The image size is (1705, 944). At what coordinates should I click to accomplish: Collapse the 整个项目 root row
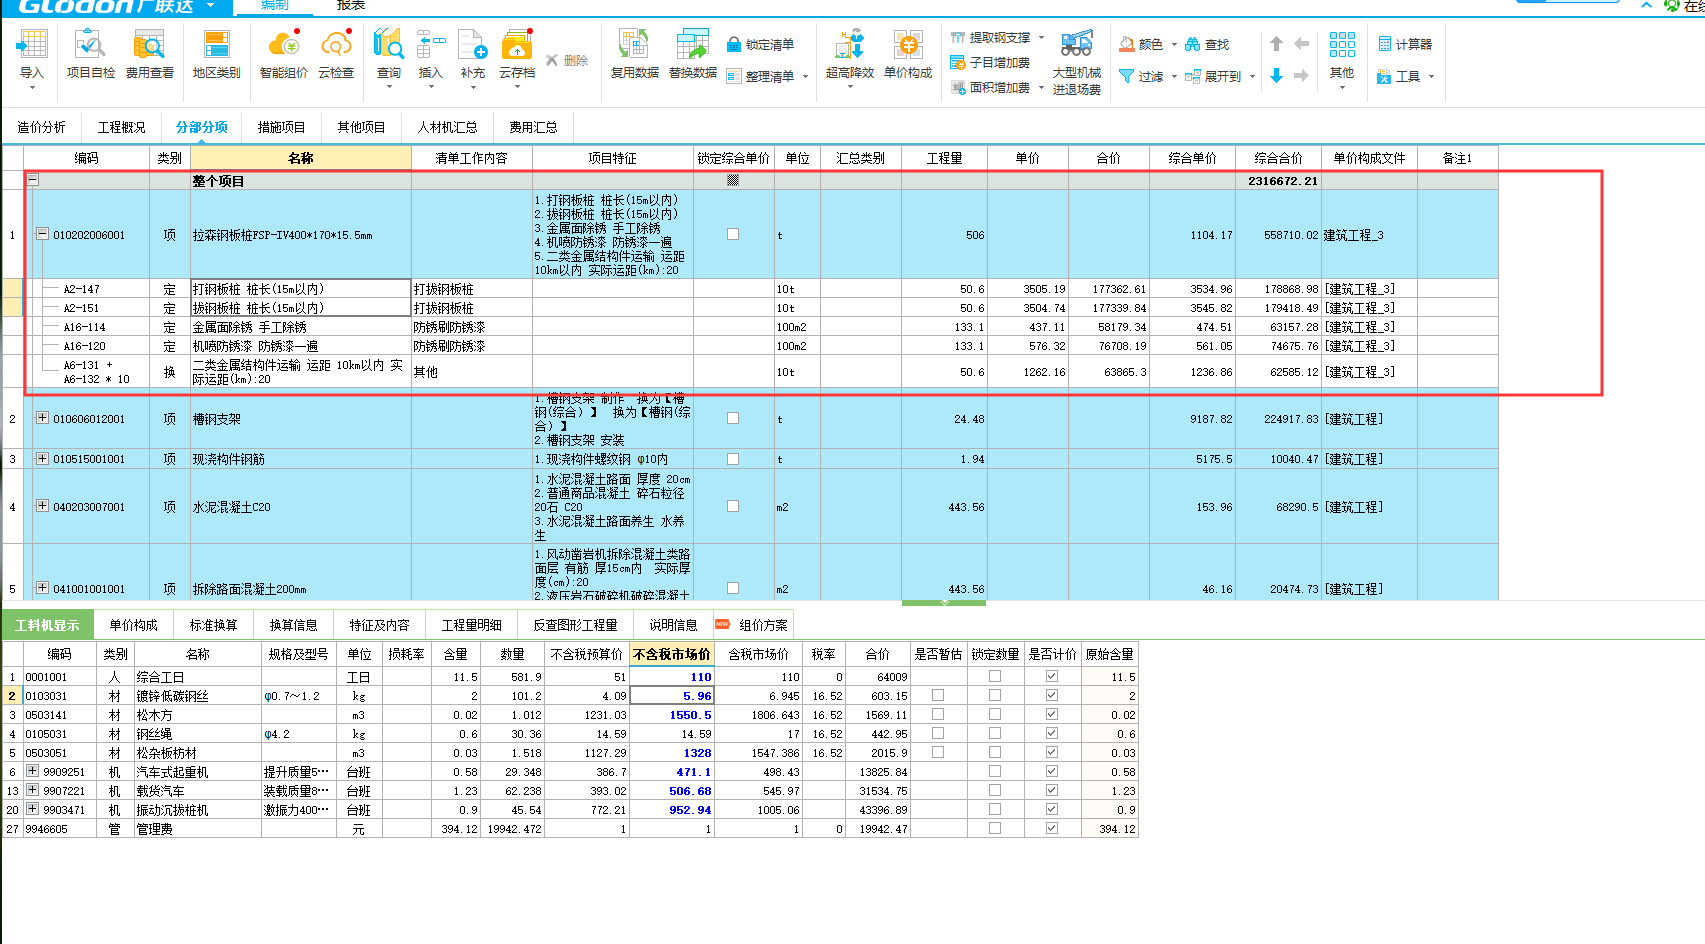(33, 180)
